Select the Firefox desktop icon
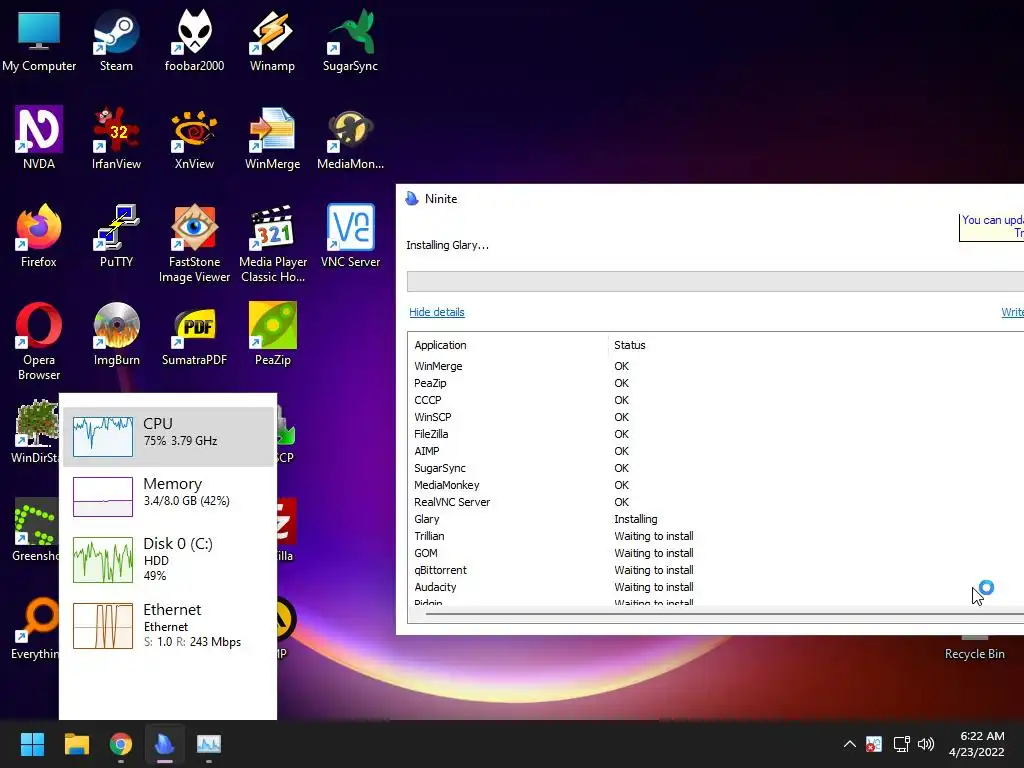Image resolution: width=1024 pixels, height=768 pixels. pos(39,236)
